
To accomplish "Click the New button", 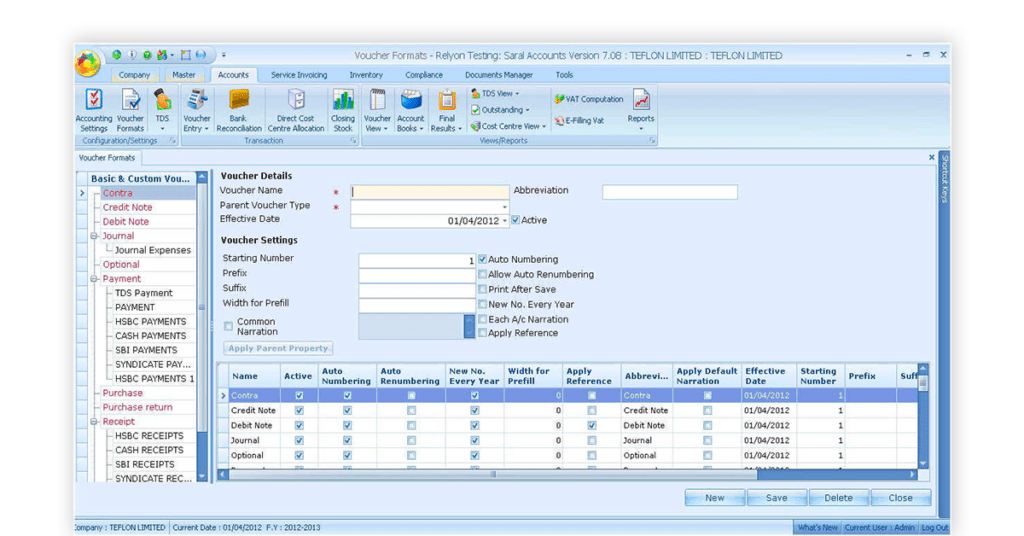I will click(714, 497).
